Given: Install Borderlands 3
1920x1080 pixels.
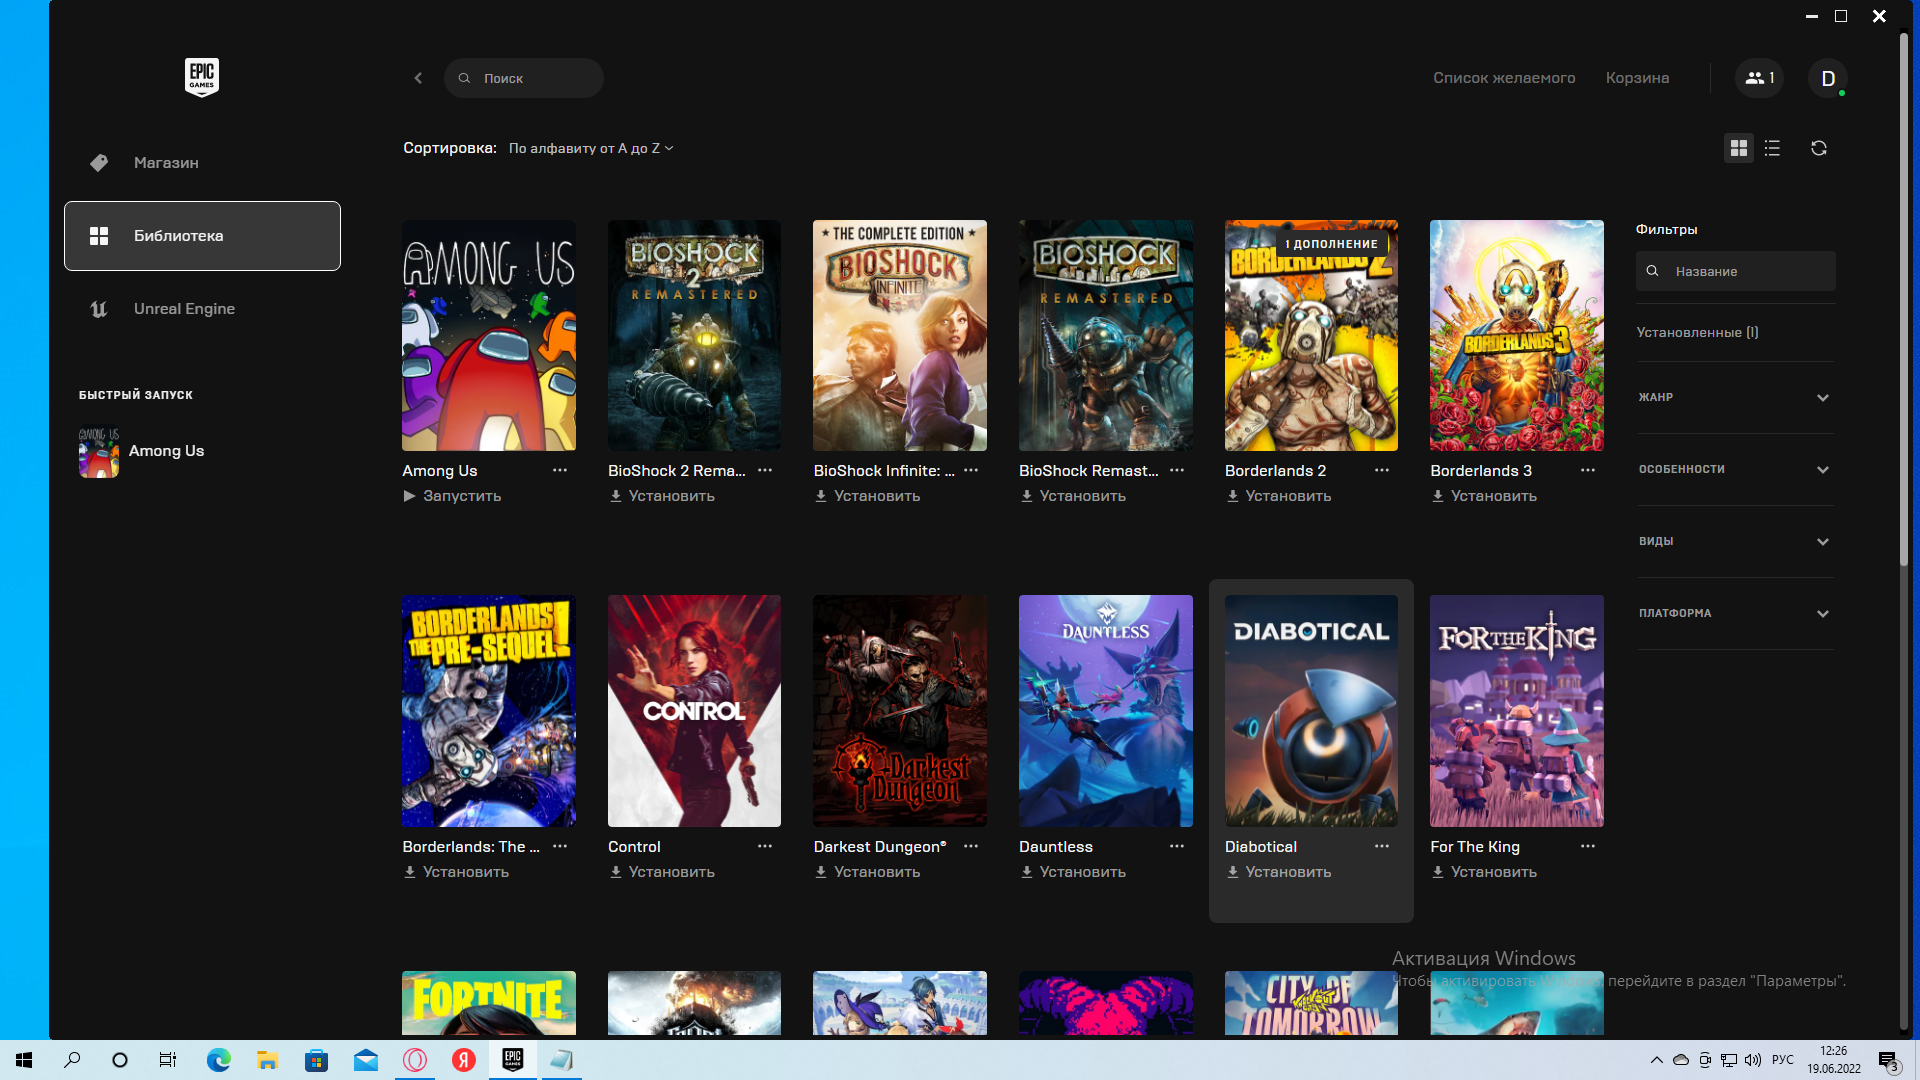Looking at the screenshot, I should [x=1484, y=496].
